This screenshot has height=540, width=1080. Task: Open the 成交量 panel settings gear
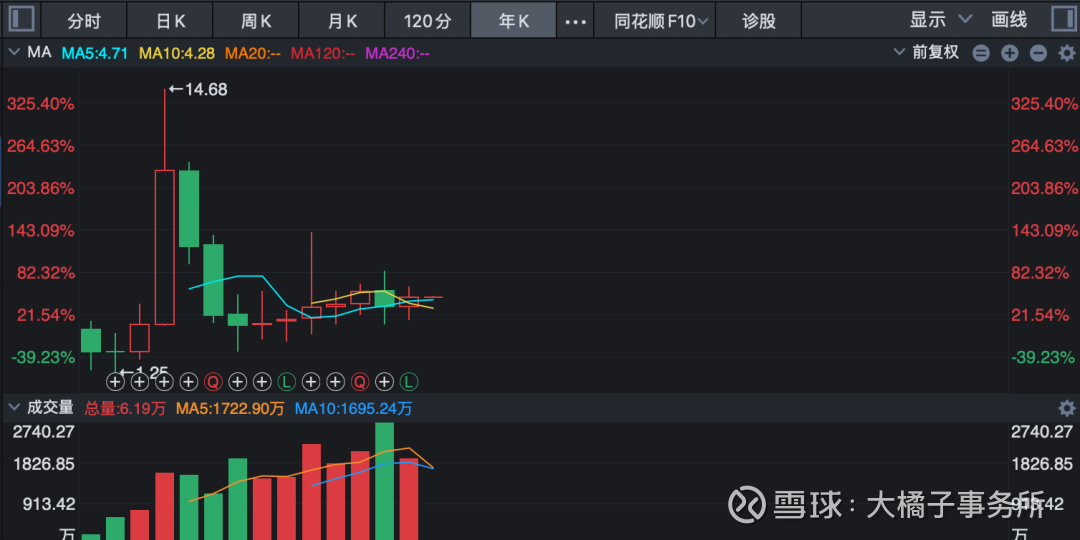tap(1066, 408)
